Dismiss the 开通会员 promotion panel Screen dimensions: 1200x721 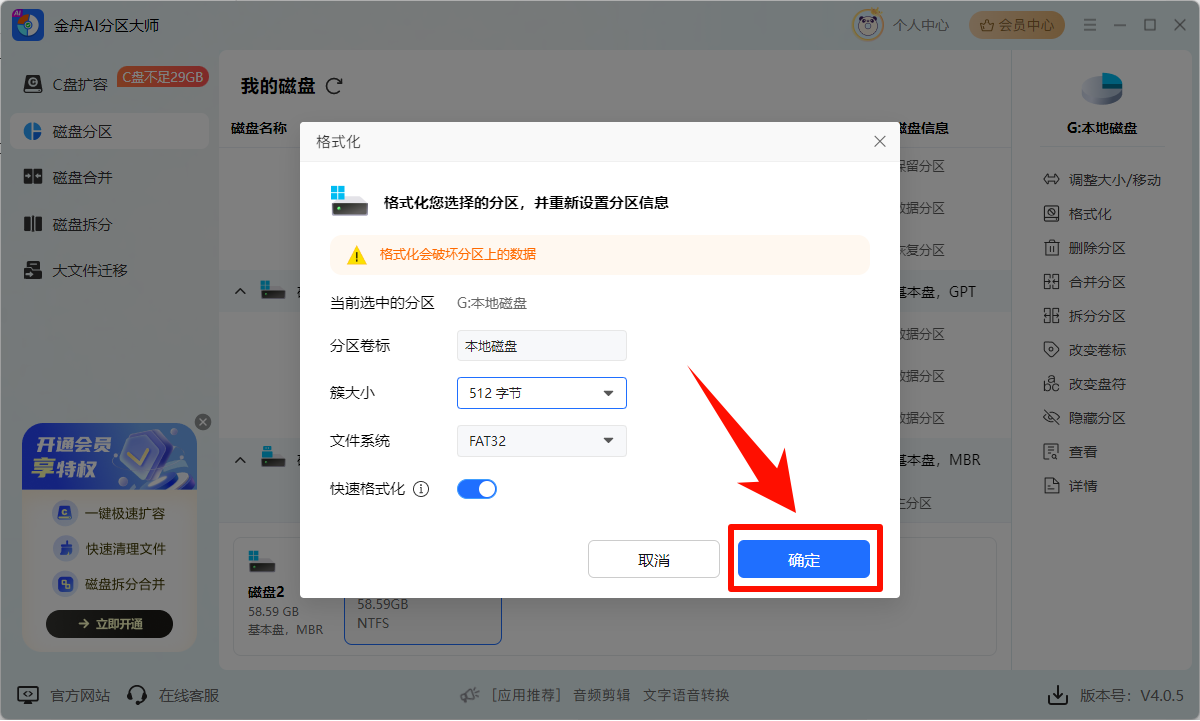(203, 422)
